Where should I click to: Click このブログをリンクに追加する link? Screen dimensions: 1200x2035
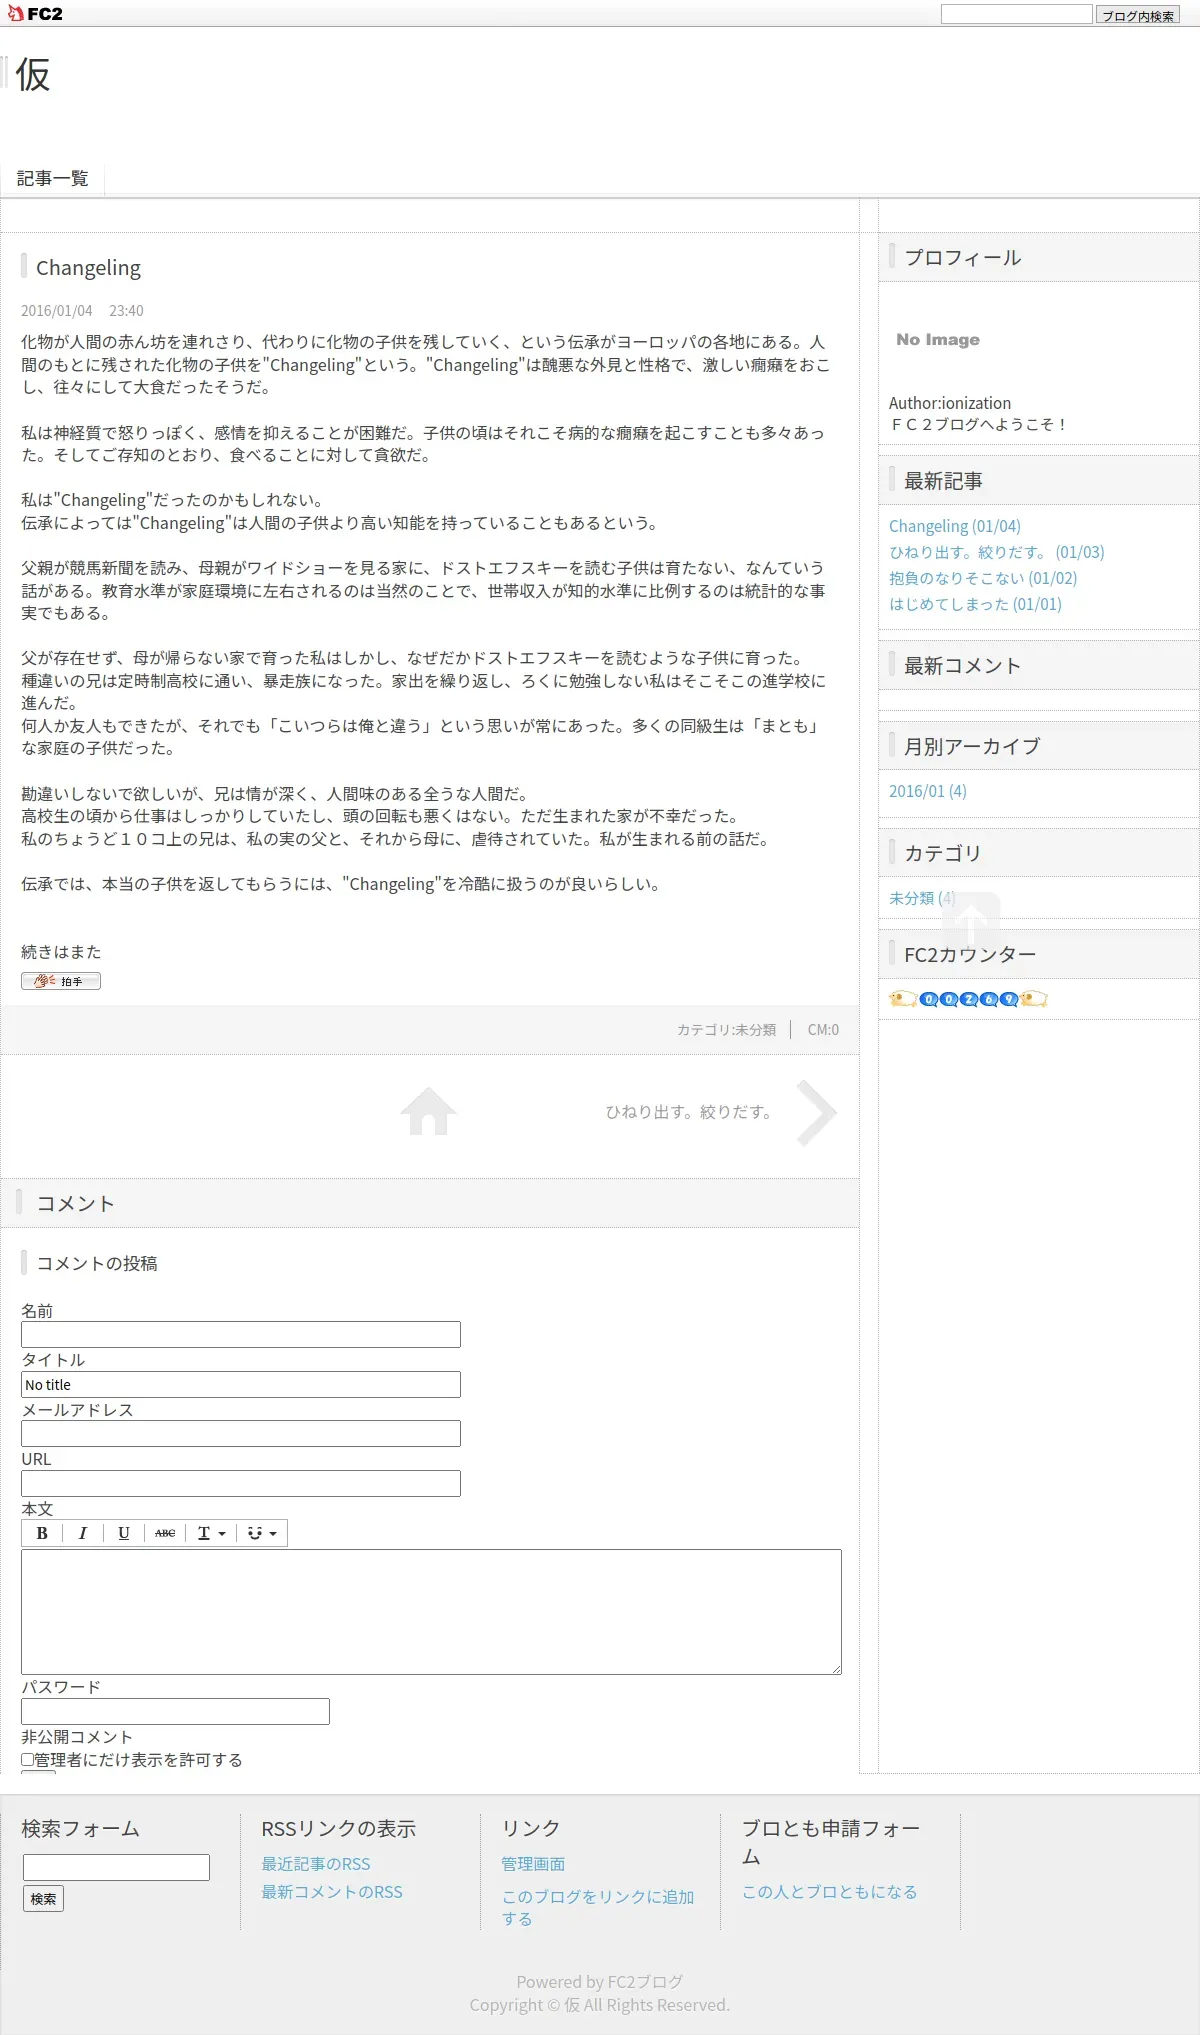(598, 1907)
